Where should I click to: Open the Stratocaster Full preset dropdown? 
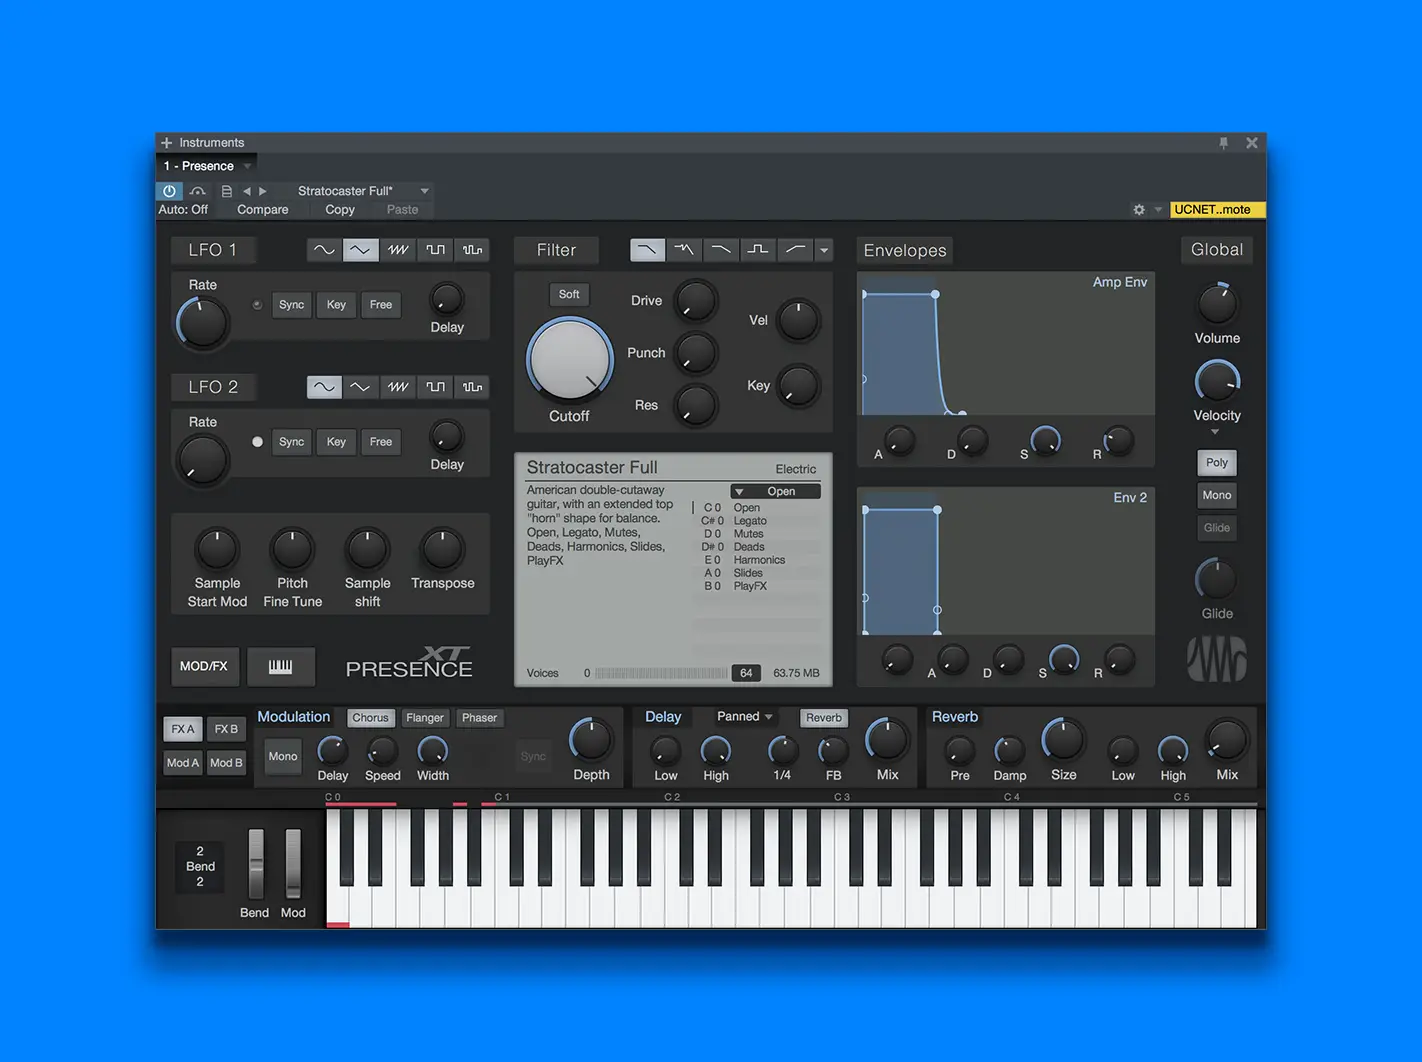424,191
